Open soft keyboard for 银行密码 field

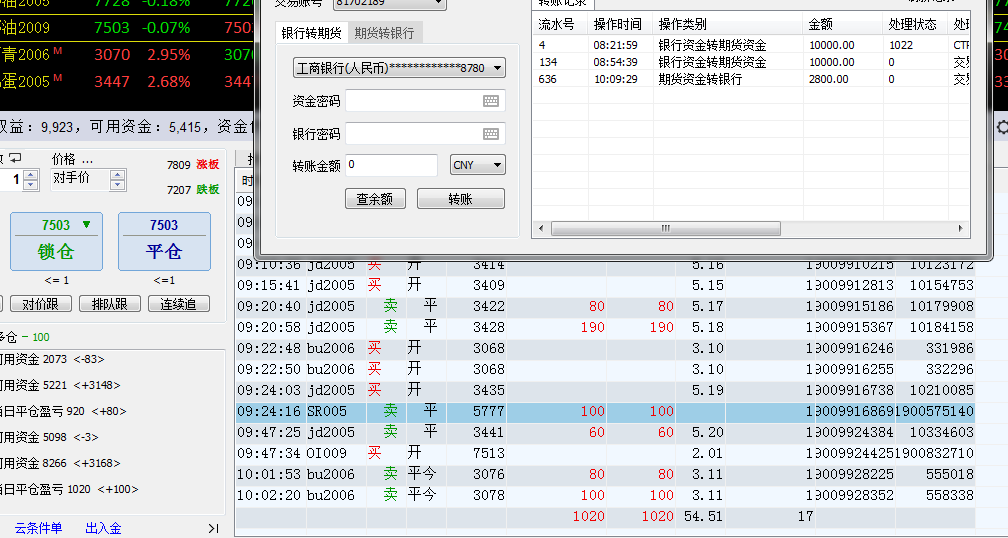490,134
